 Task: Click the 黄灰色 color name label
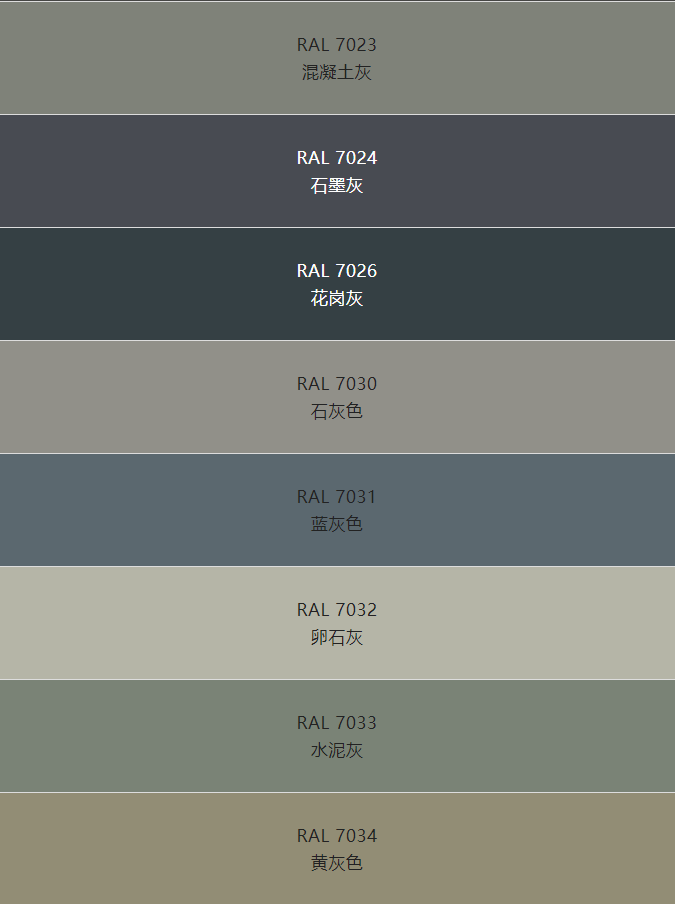[x=337, y=863]
